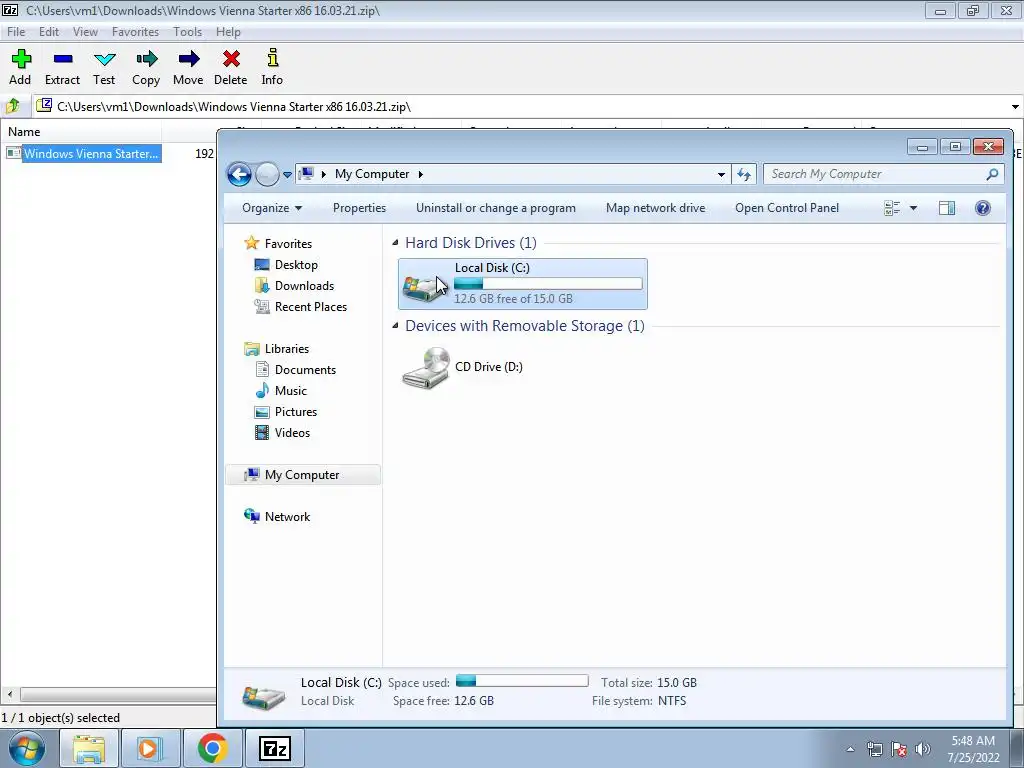Click Open Control Panel
This screenshot has width=1024, height=768.
pyautogui.click(x=787, y=208)
